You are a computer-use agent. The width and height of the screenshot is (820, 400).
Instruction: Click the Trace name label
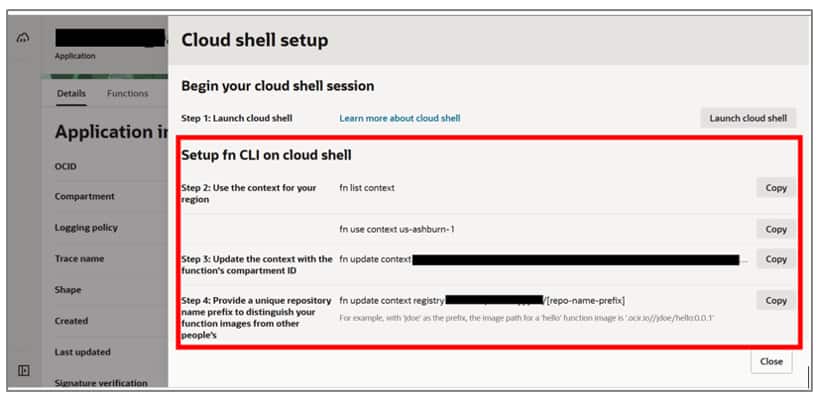[x=80, y=259]
